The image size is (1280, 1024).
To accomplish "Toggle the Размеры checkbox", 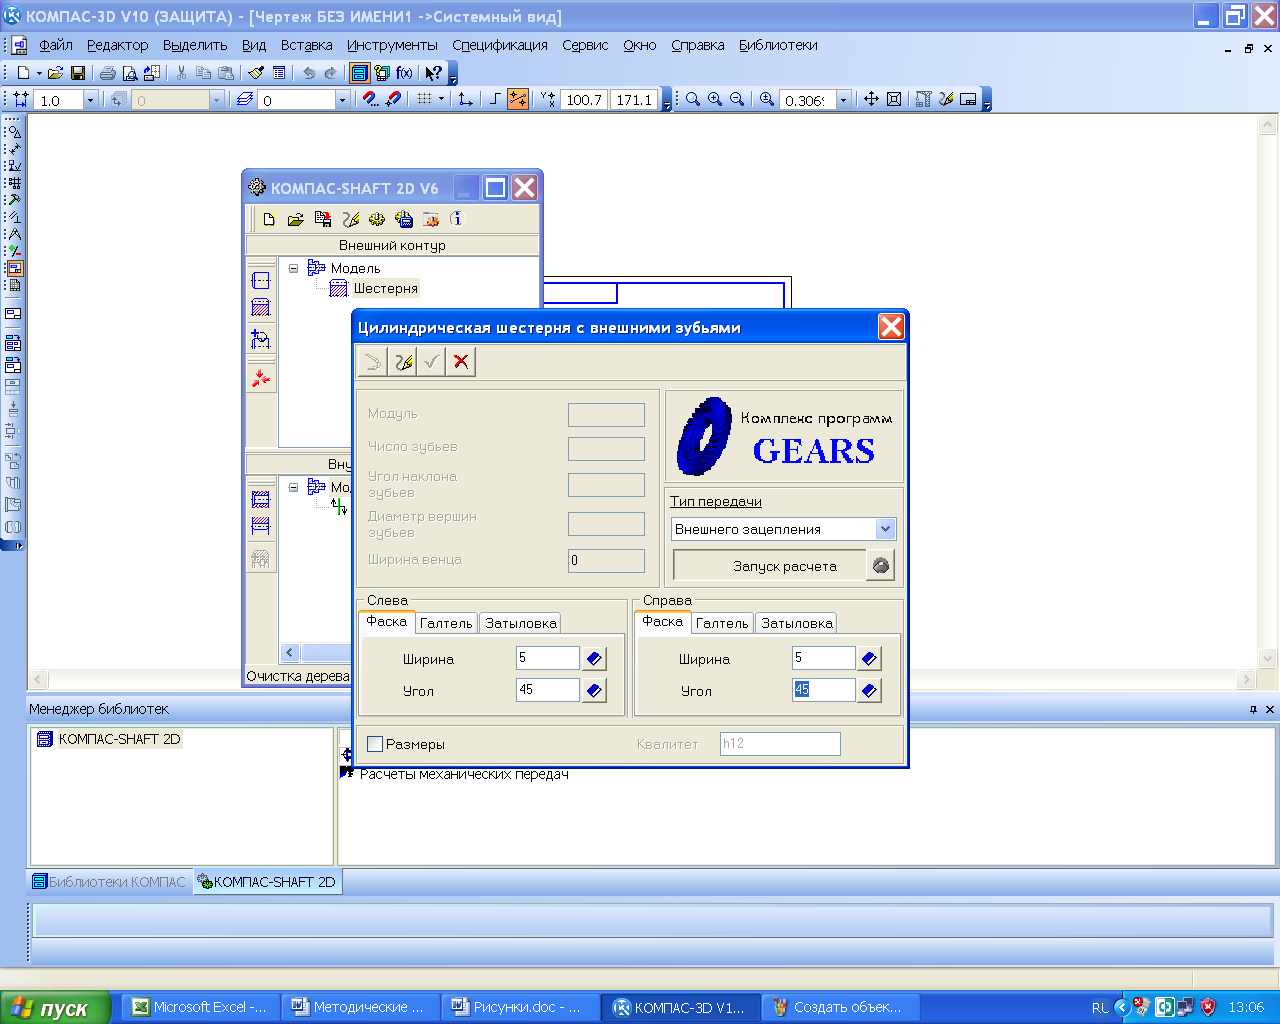I will click(376, 744).
